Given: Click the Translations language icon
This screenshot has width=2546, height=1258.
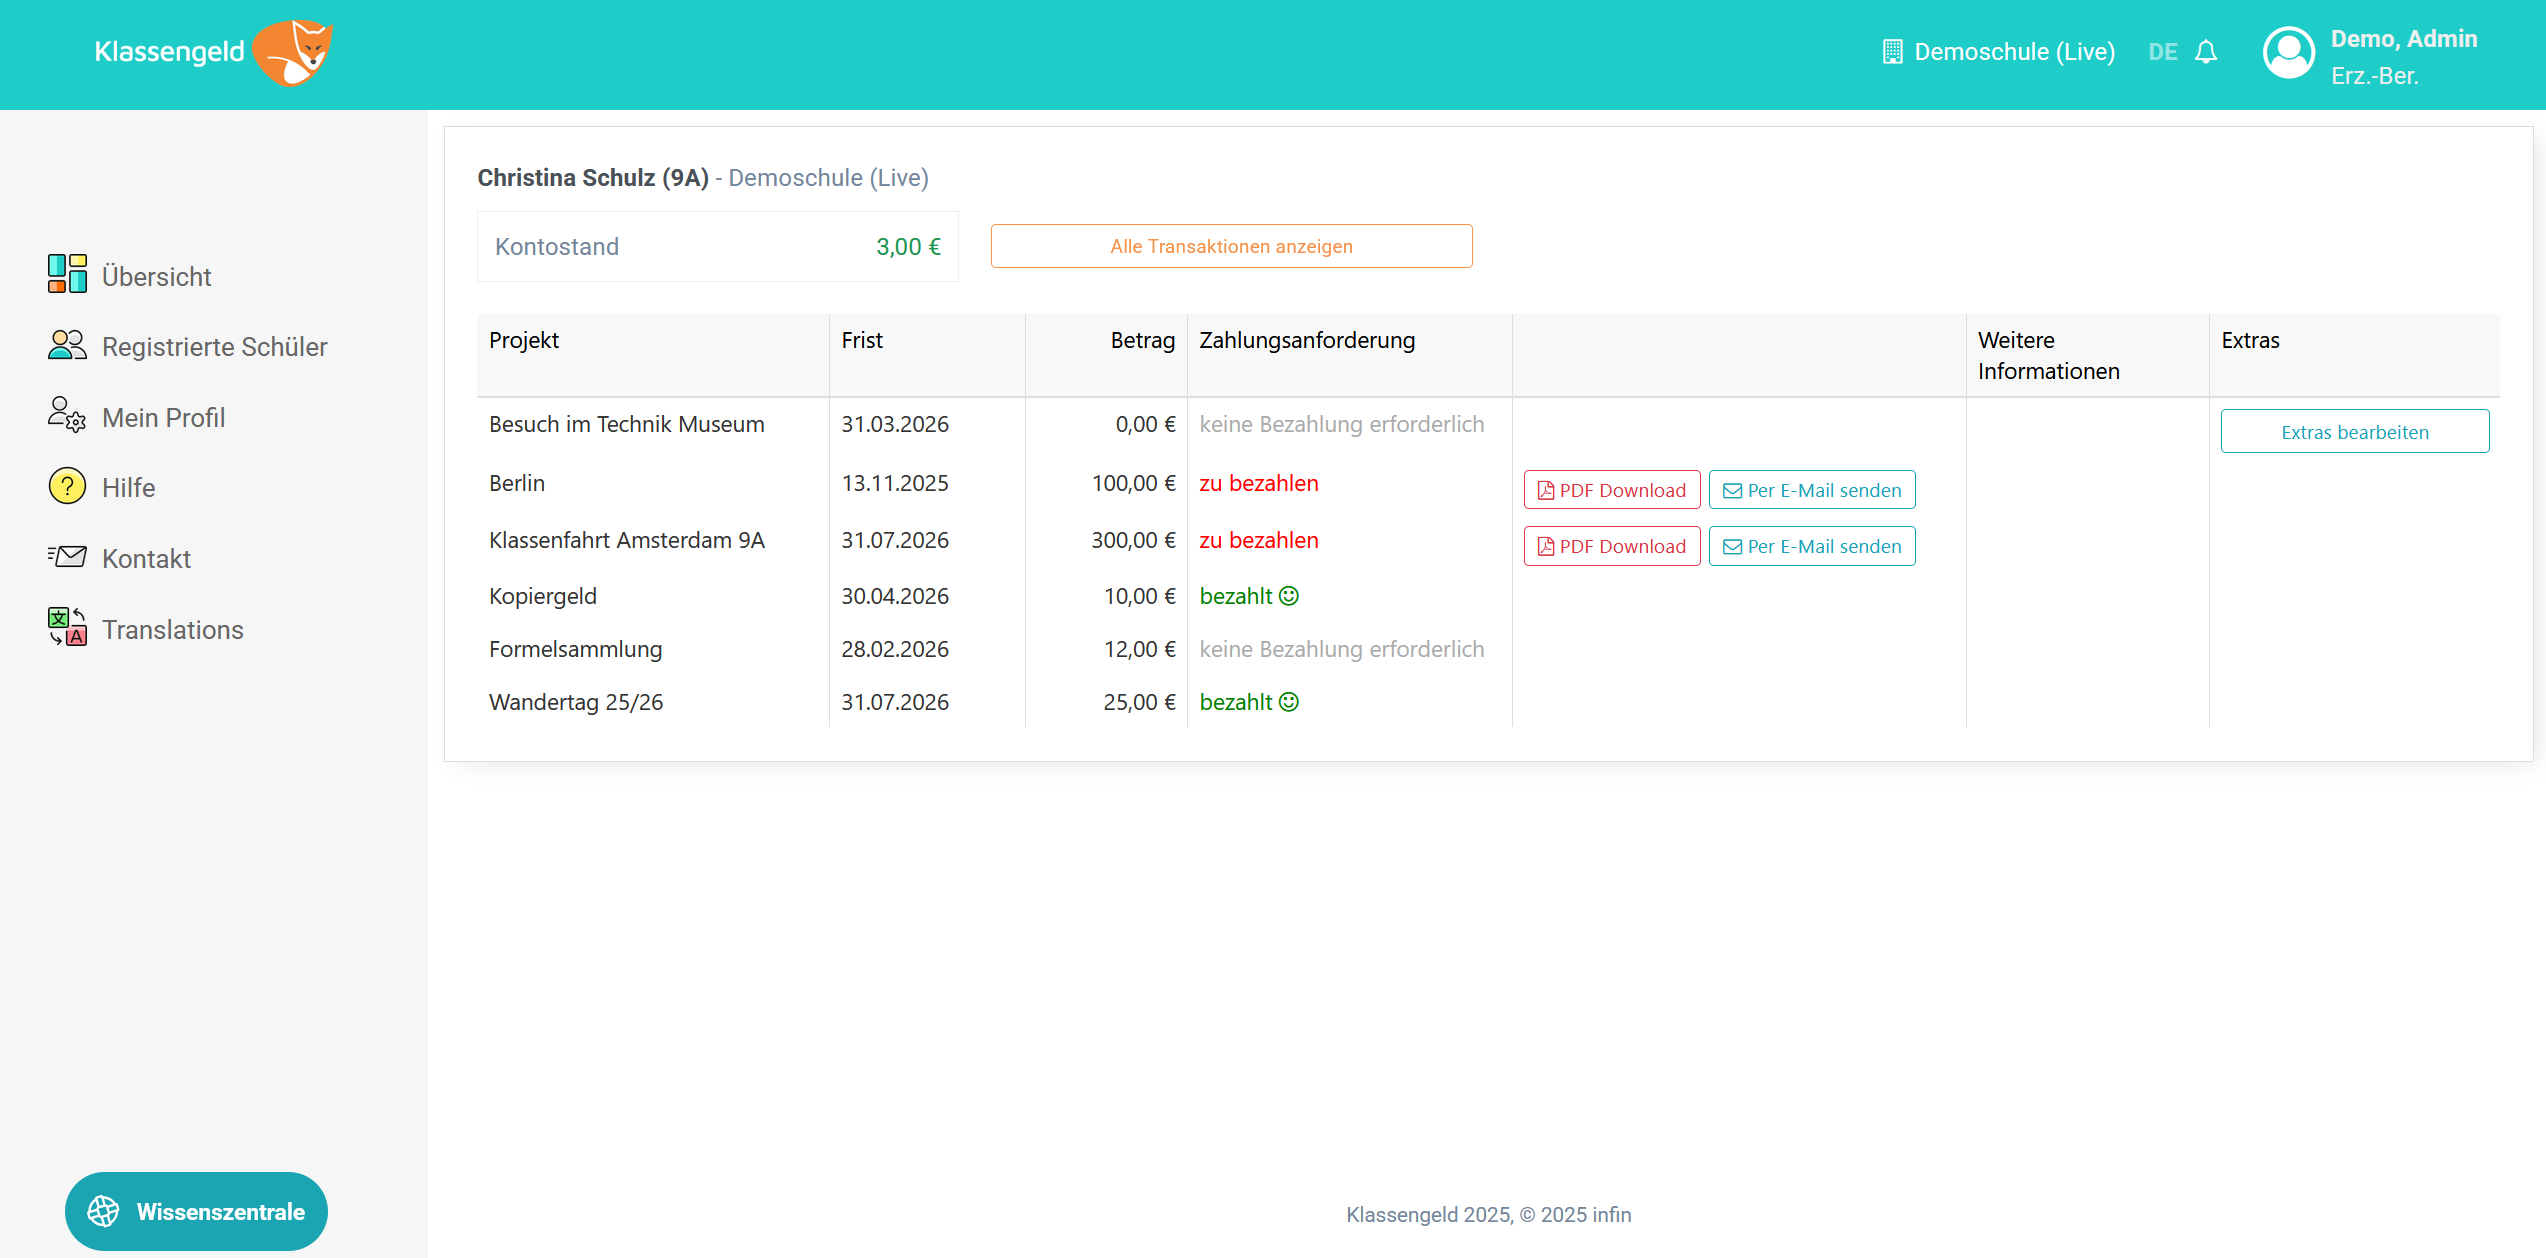Looking at the screenshot, I should pyautogui.click(x=67, y=628).
